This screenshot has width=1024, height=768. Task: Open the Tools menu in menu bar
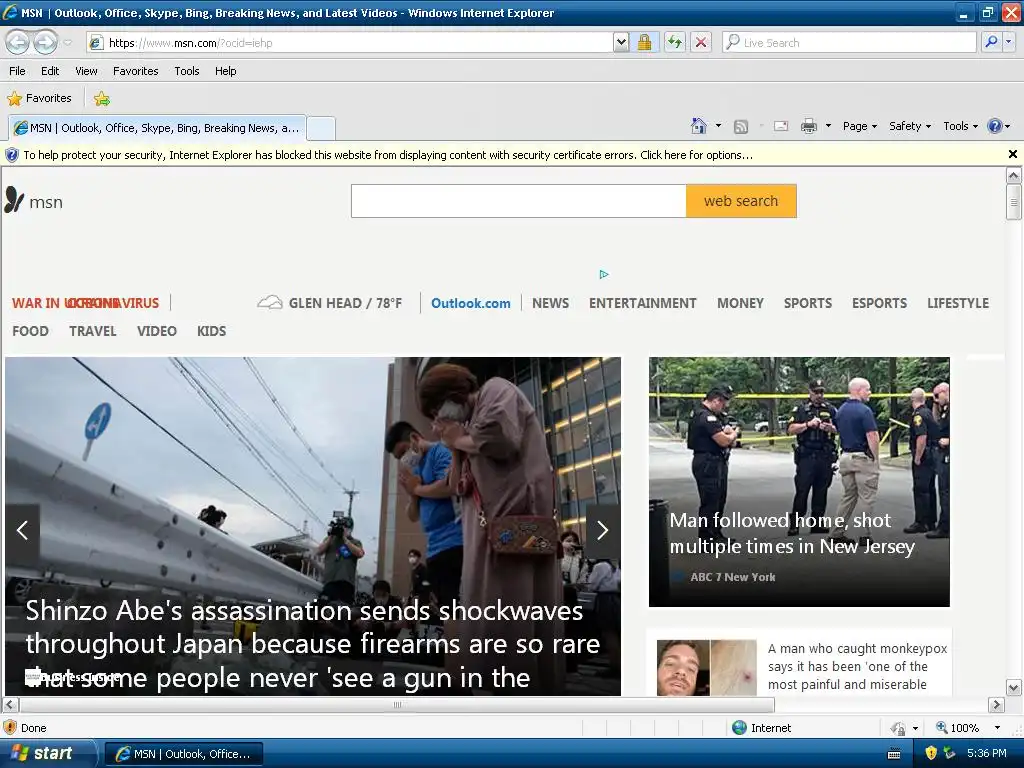pyautogui.click(x=187, y=71)
